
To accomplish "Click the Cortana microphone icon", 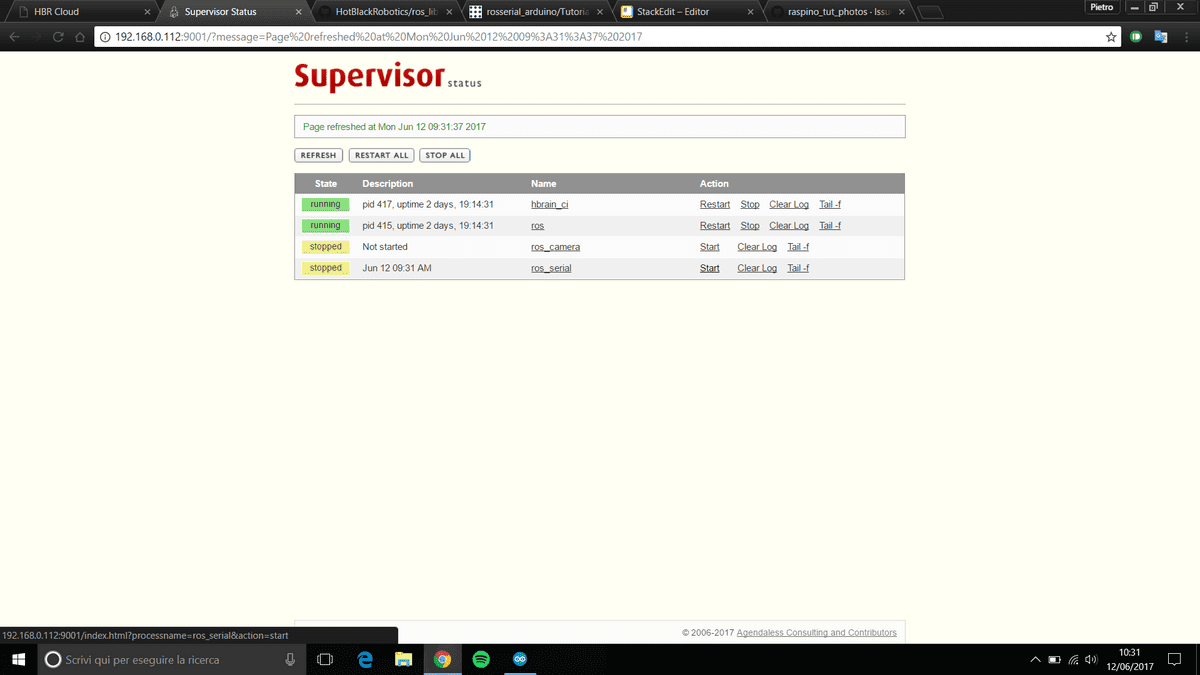I will (290, 659).
